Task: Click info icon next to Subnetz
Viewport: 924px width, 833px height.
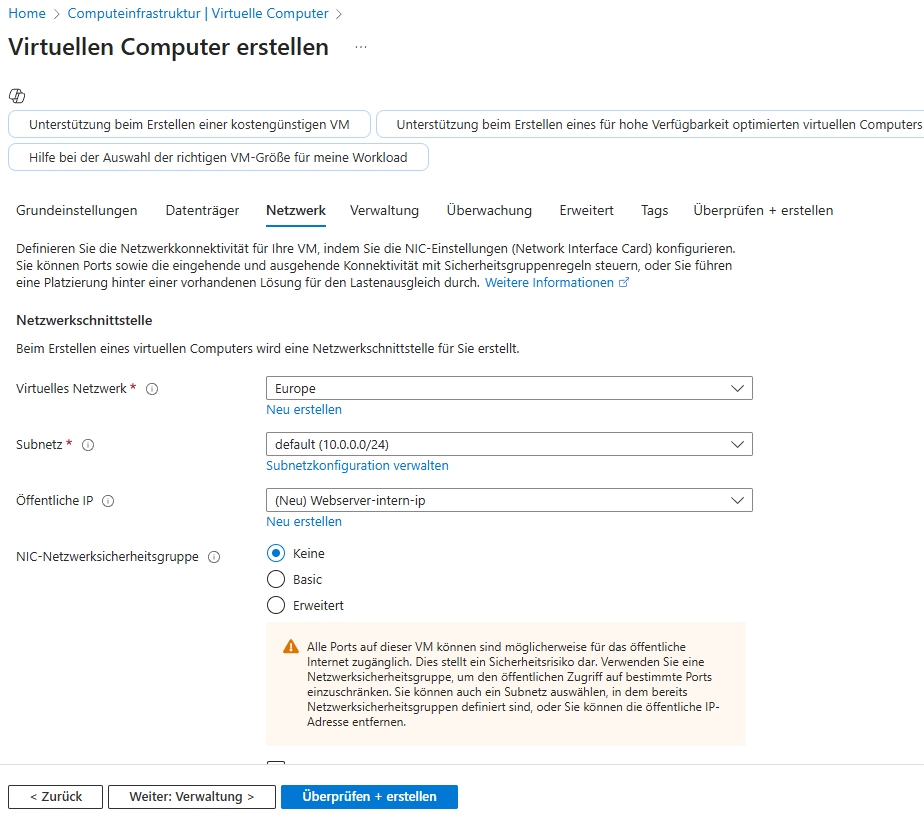Action: (88, 445)
